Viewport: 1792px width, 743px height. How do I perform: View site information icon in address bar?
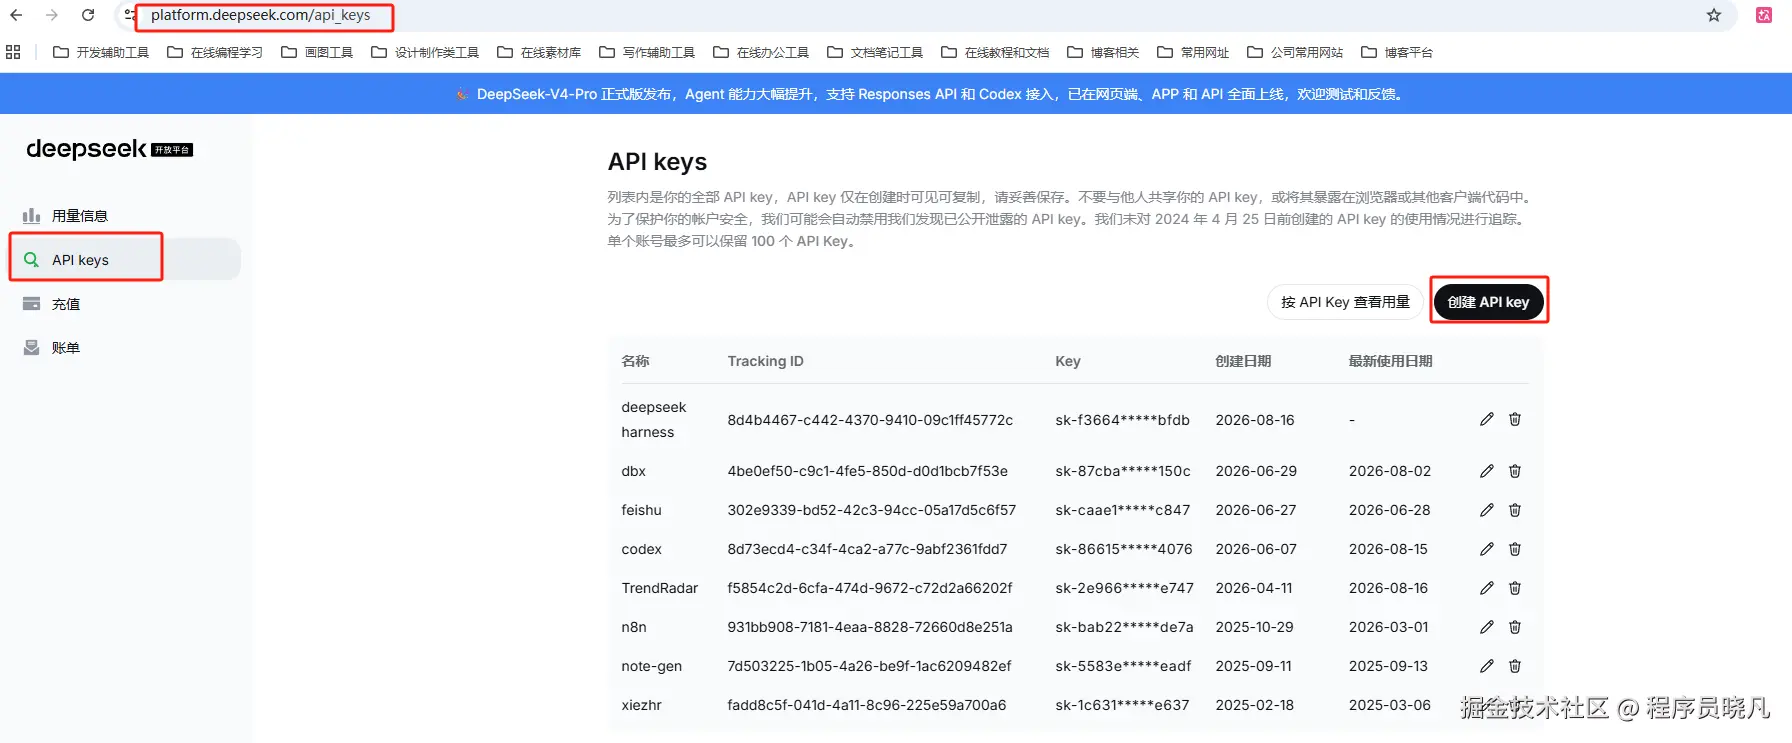pyautogui.click(x=130, y=15)
